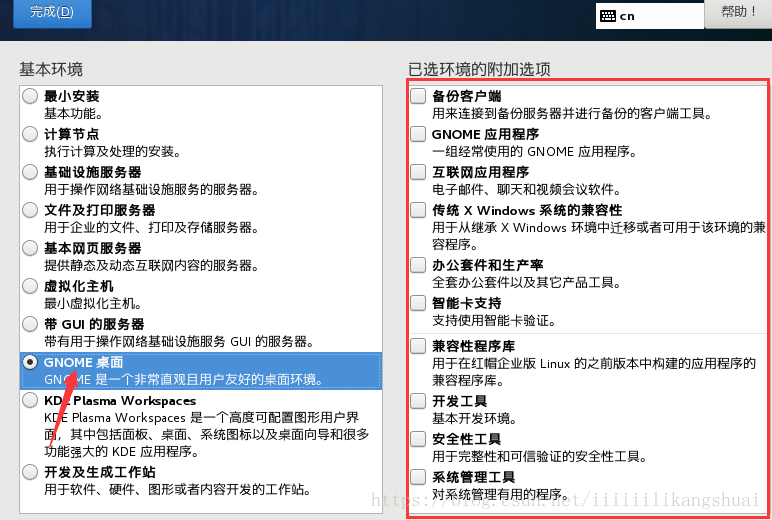Click the text 用于软件、硬件、图形或者内容开发的工作站。
The height and width of the screenshot is (520, 772).
pyautogui.click(x=178, y=490)
